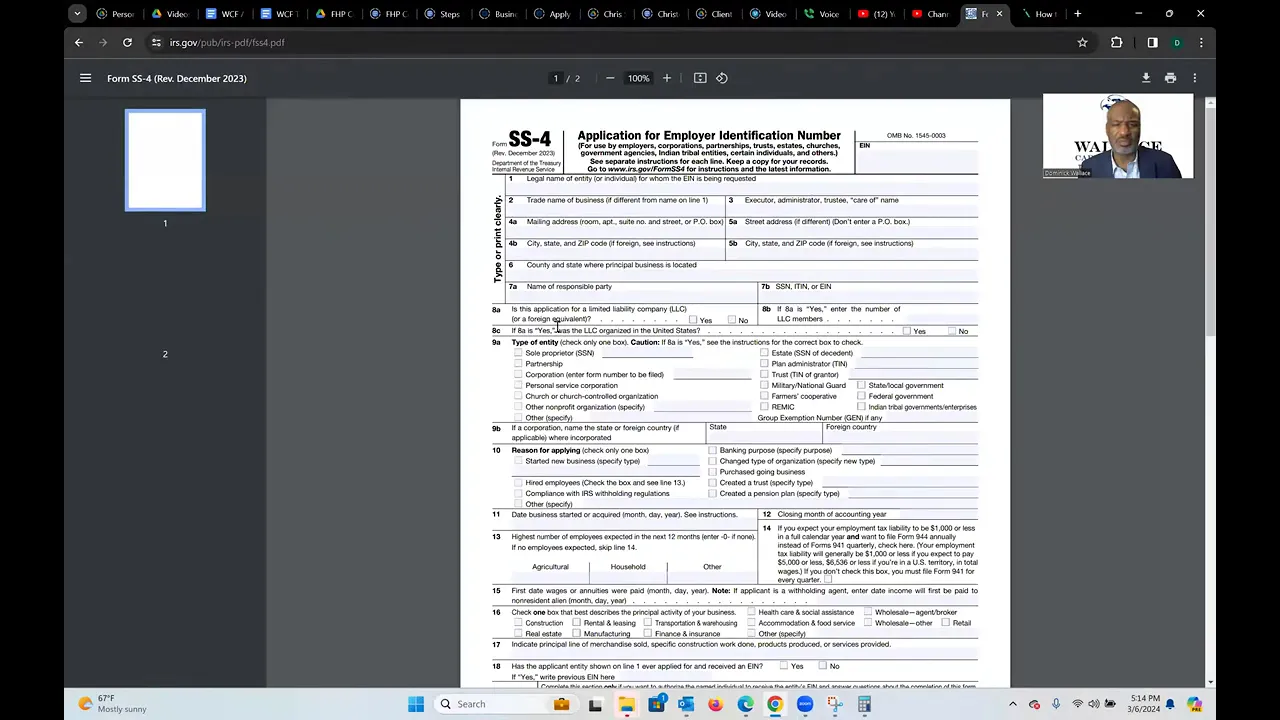1280x720 pixels.
Task: Open Calculator from the taskbar
Action: [864, 704]
